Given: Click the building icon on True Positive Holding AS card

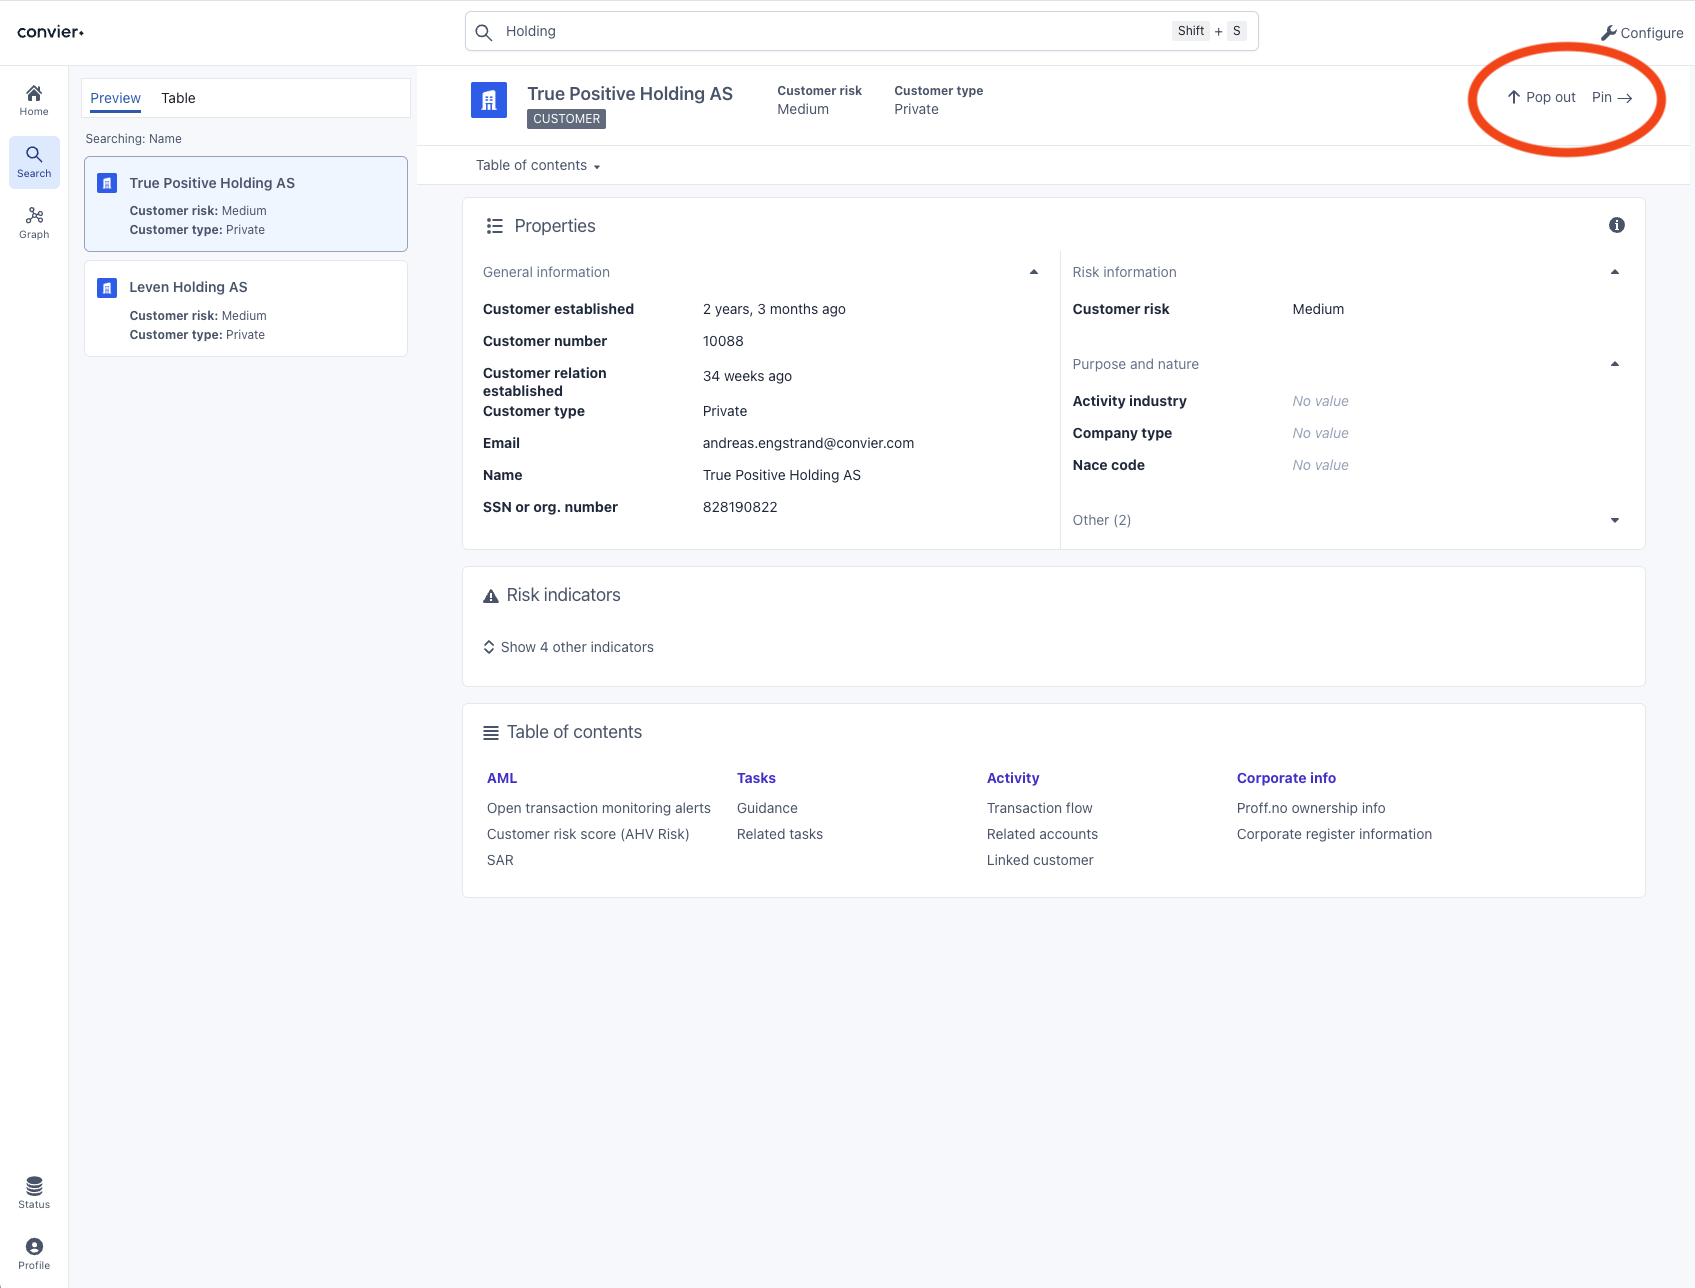Looking at the screenshot, I should pyautogui.click(x=107, y=183).
